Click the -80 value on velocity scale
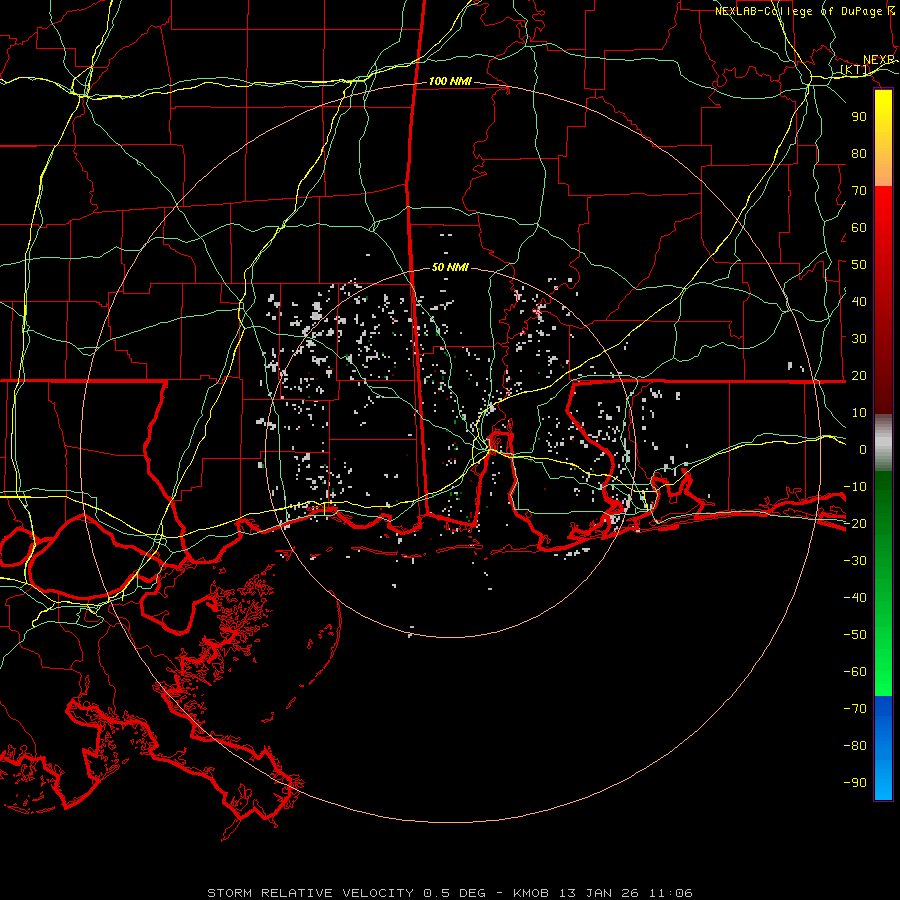This screenshot has height=900, width=900. tap(855, 746)
